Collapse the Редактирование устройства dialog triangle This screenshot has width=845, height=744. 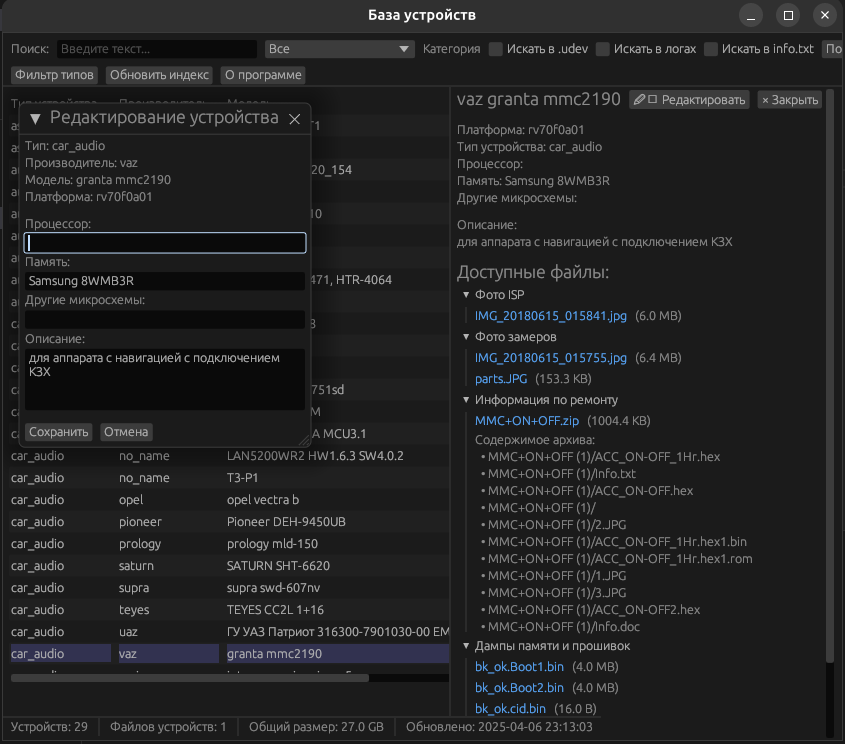(35, 119)
